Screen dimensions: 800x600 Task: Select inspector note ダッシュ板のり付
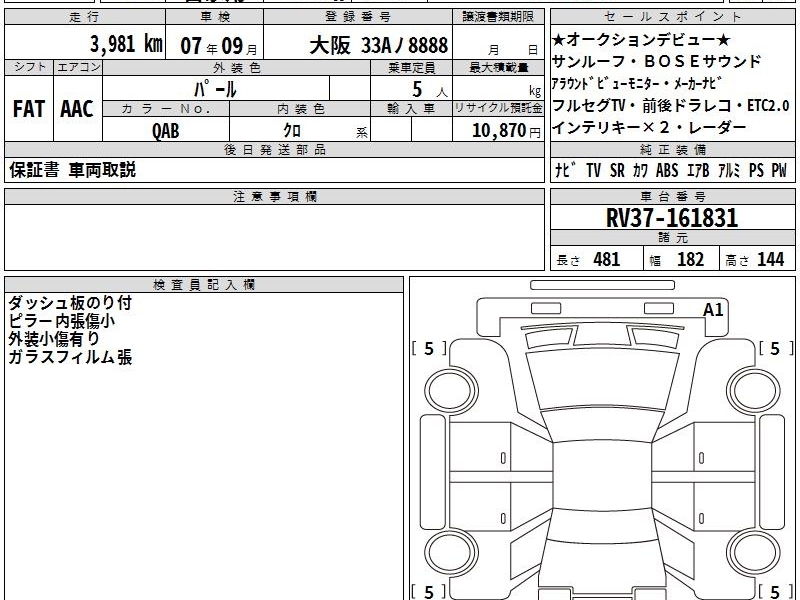pos(70,303)
